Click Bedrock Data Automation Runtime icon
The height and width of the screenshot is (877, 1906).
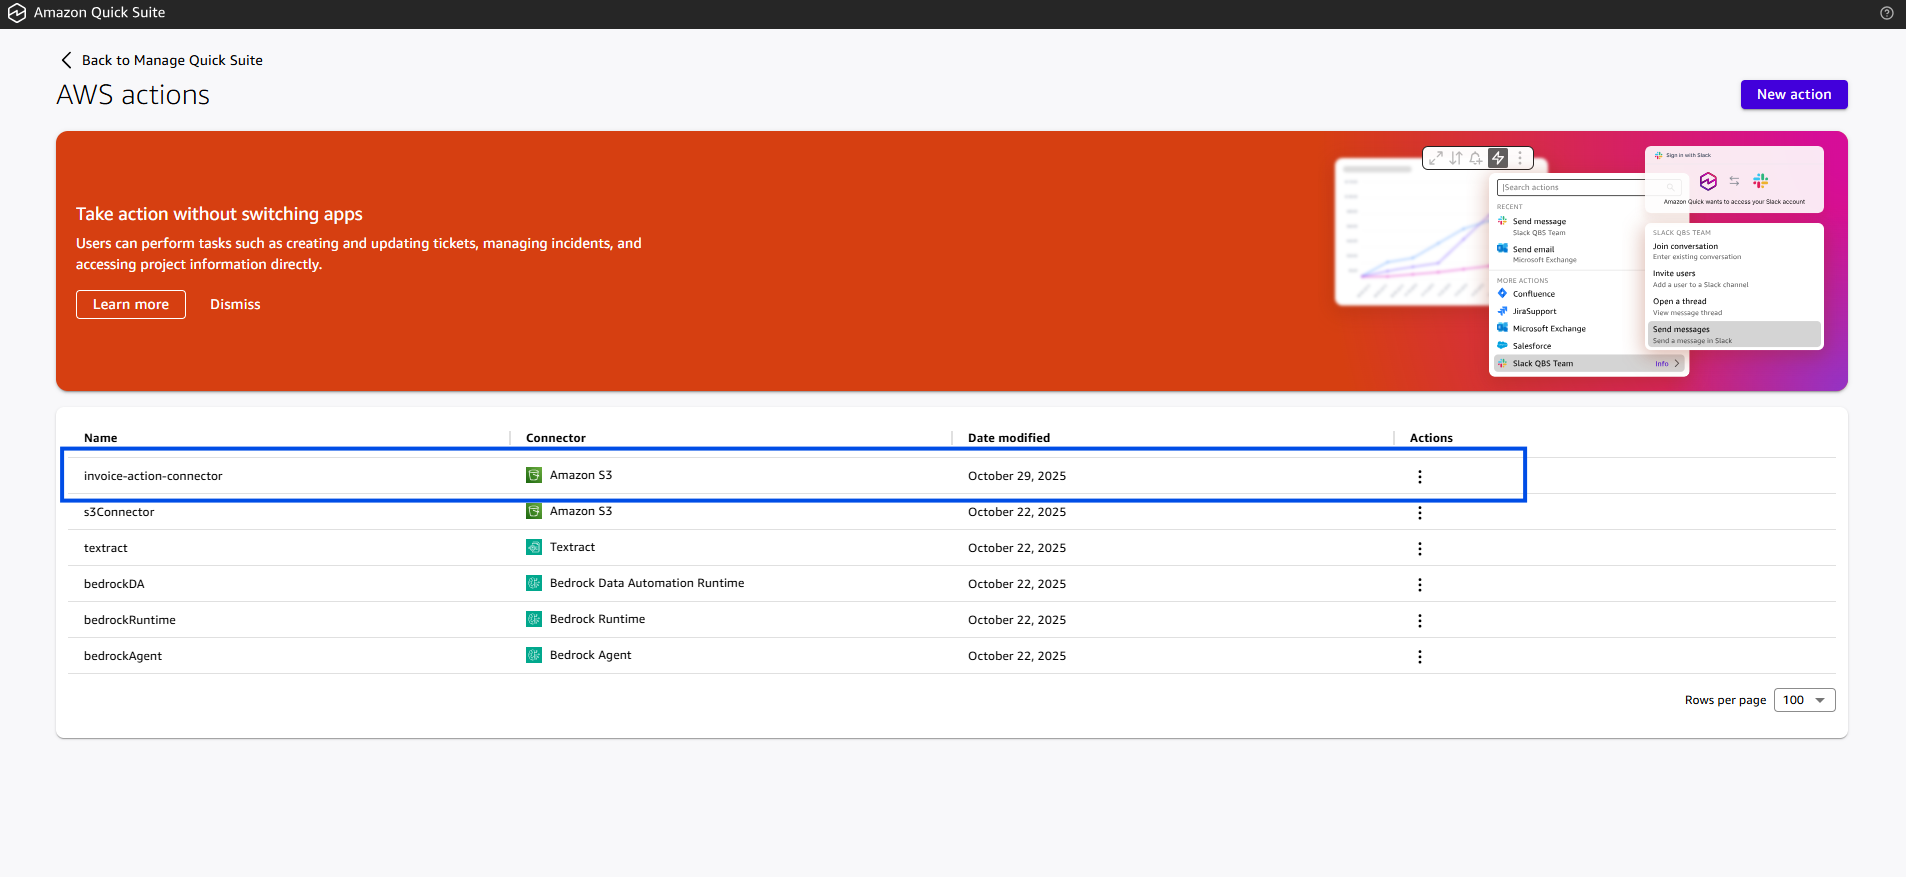tap(534, 583)
